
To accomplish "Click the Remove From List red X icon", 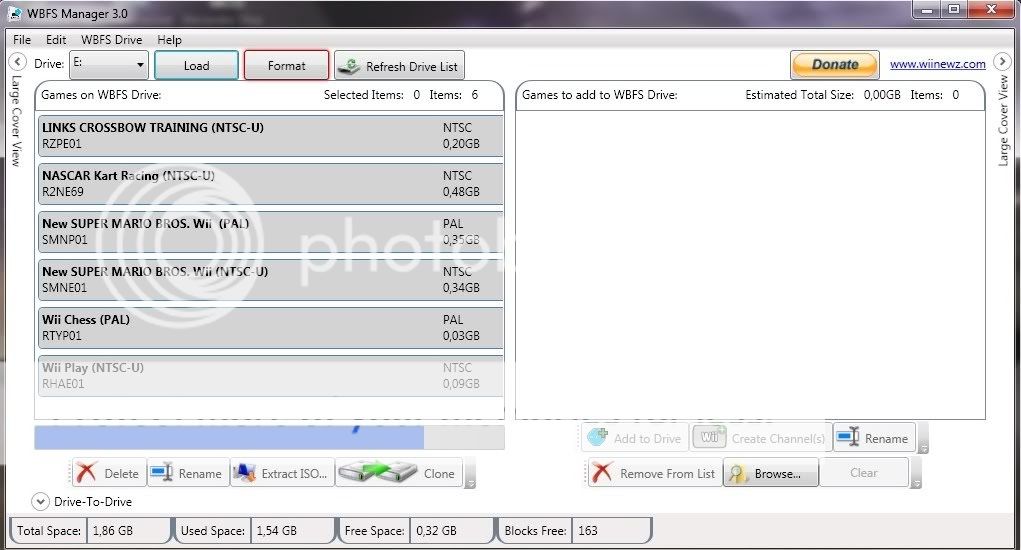I will click(602, 473).
